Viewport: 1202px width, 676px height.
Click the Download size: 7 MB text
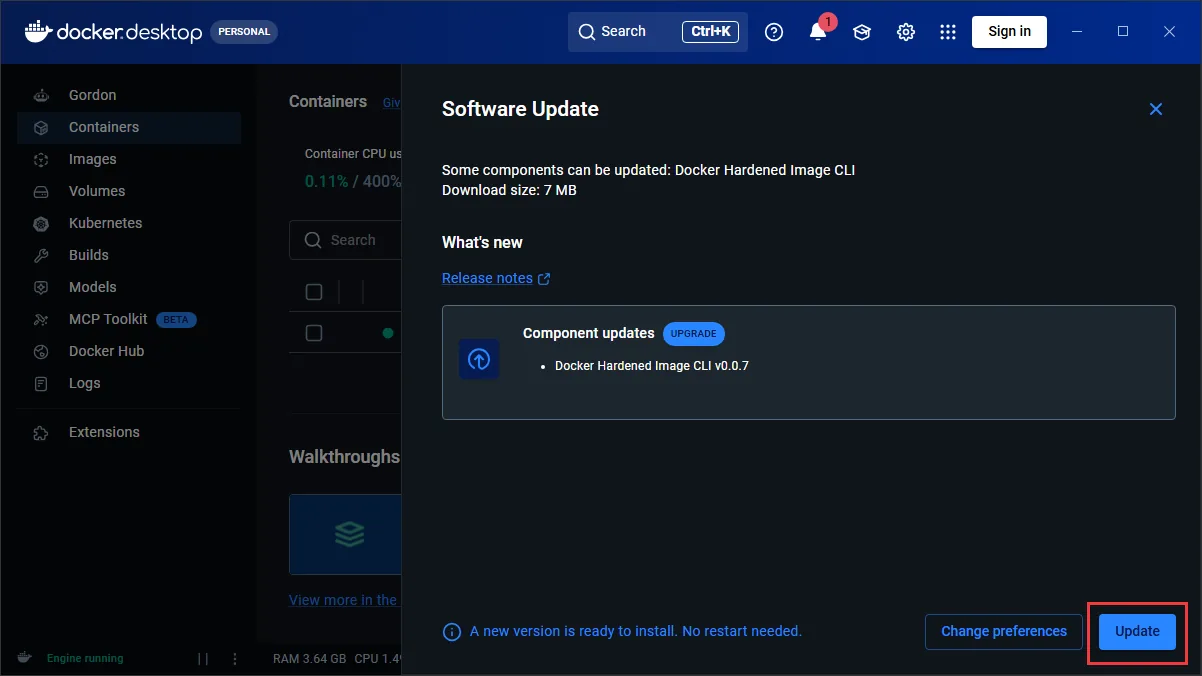[509, 190]
